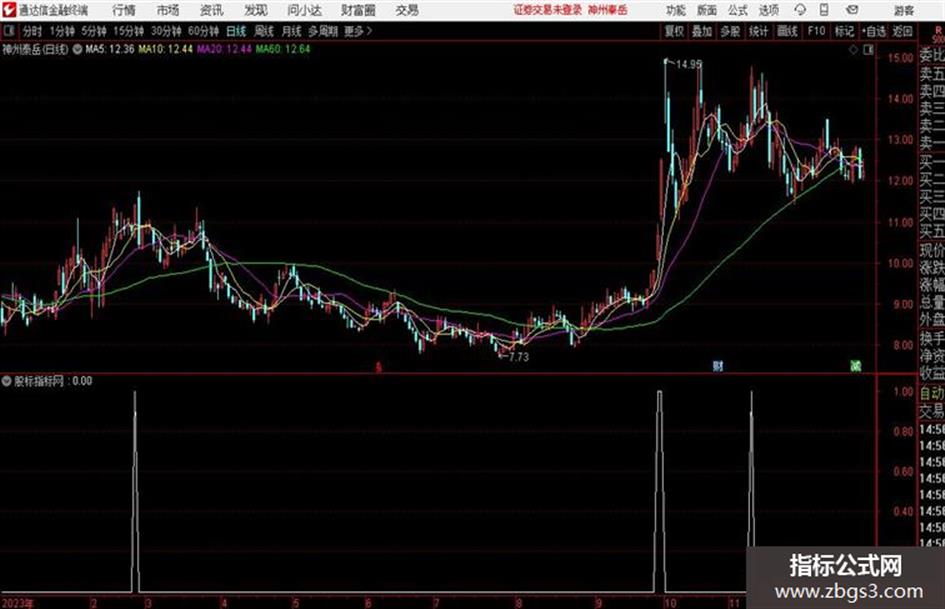Screen dimensions: 945x609
Task: Switch to 多周期 period tab
Action: tap(323, 31)
